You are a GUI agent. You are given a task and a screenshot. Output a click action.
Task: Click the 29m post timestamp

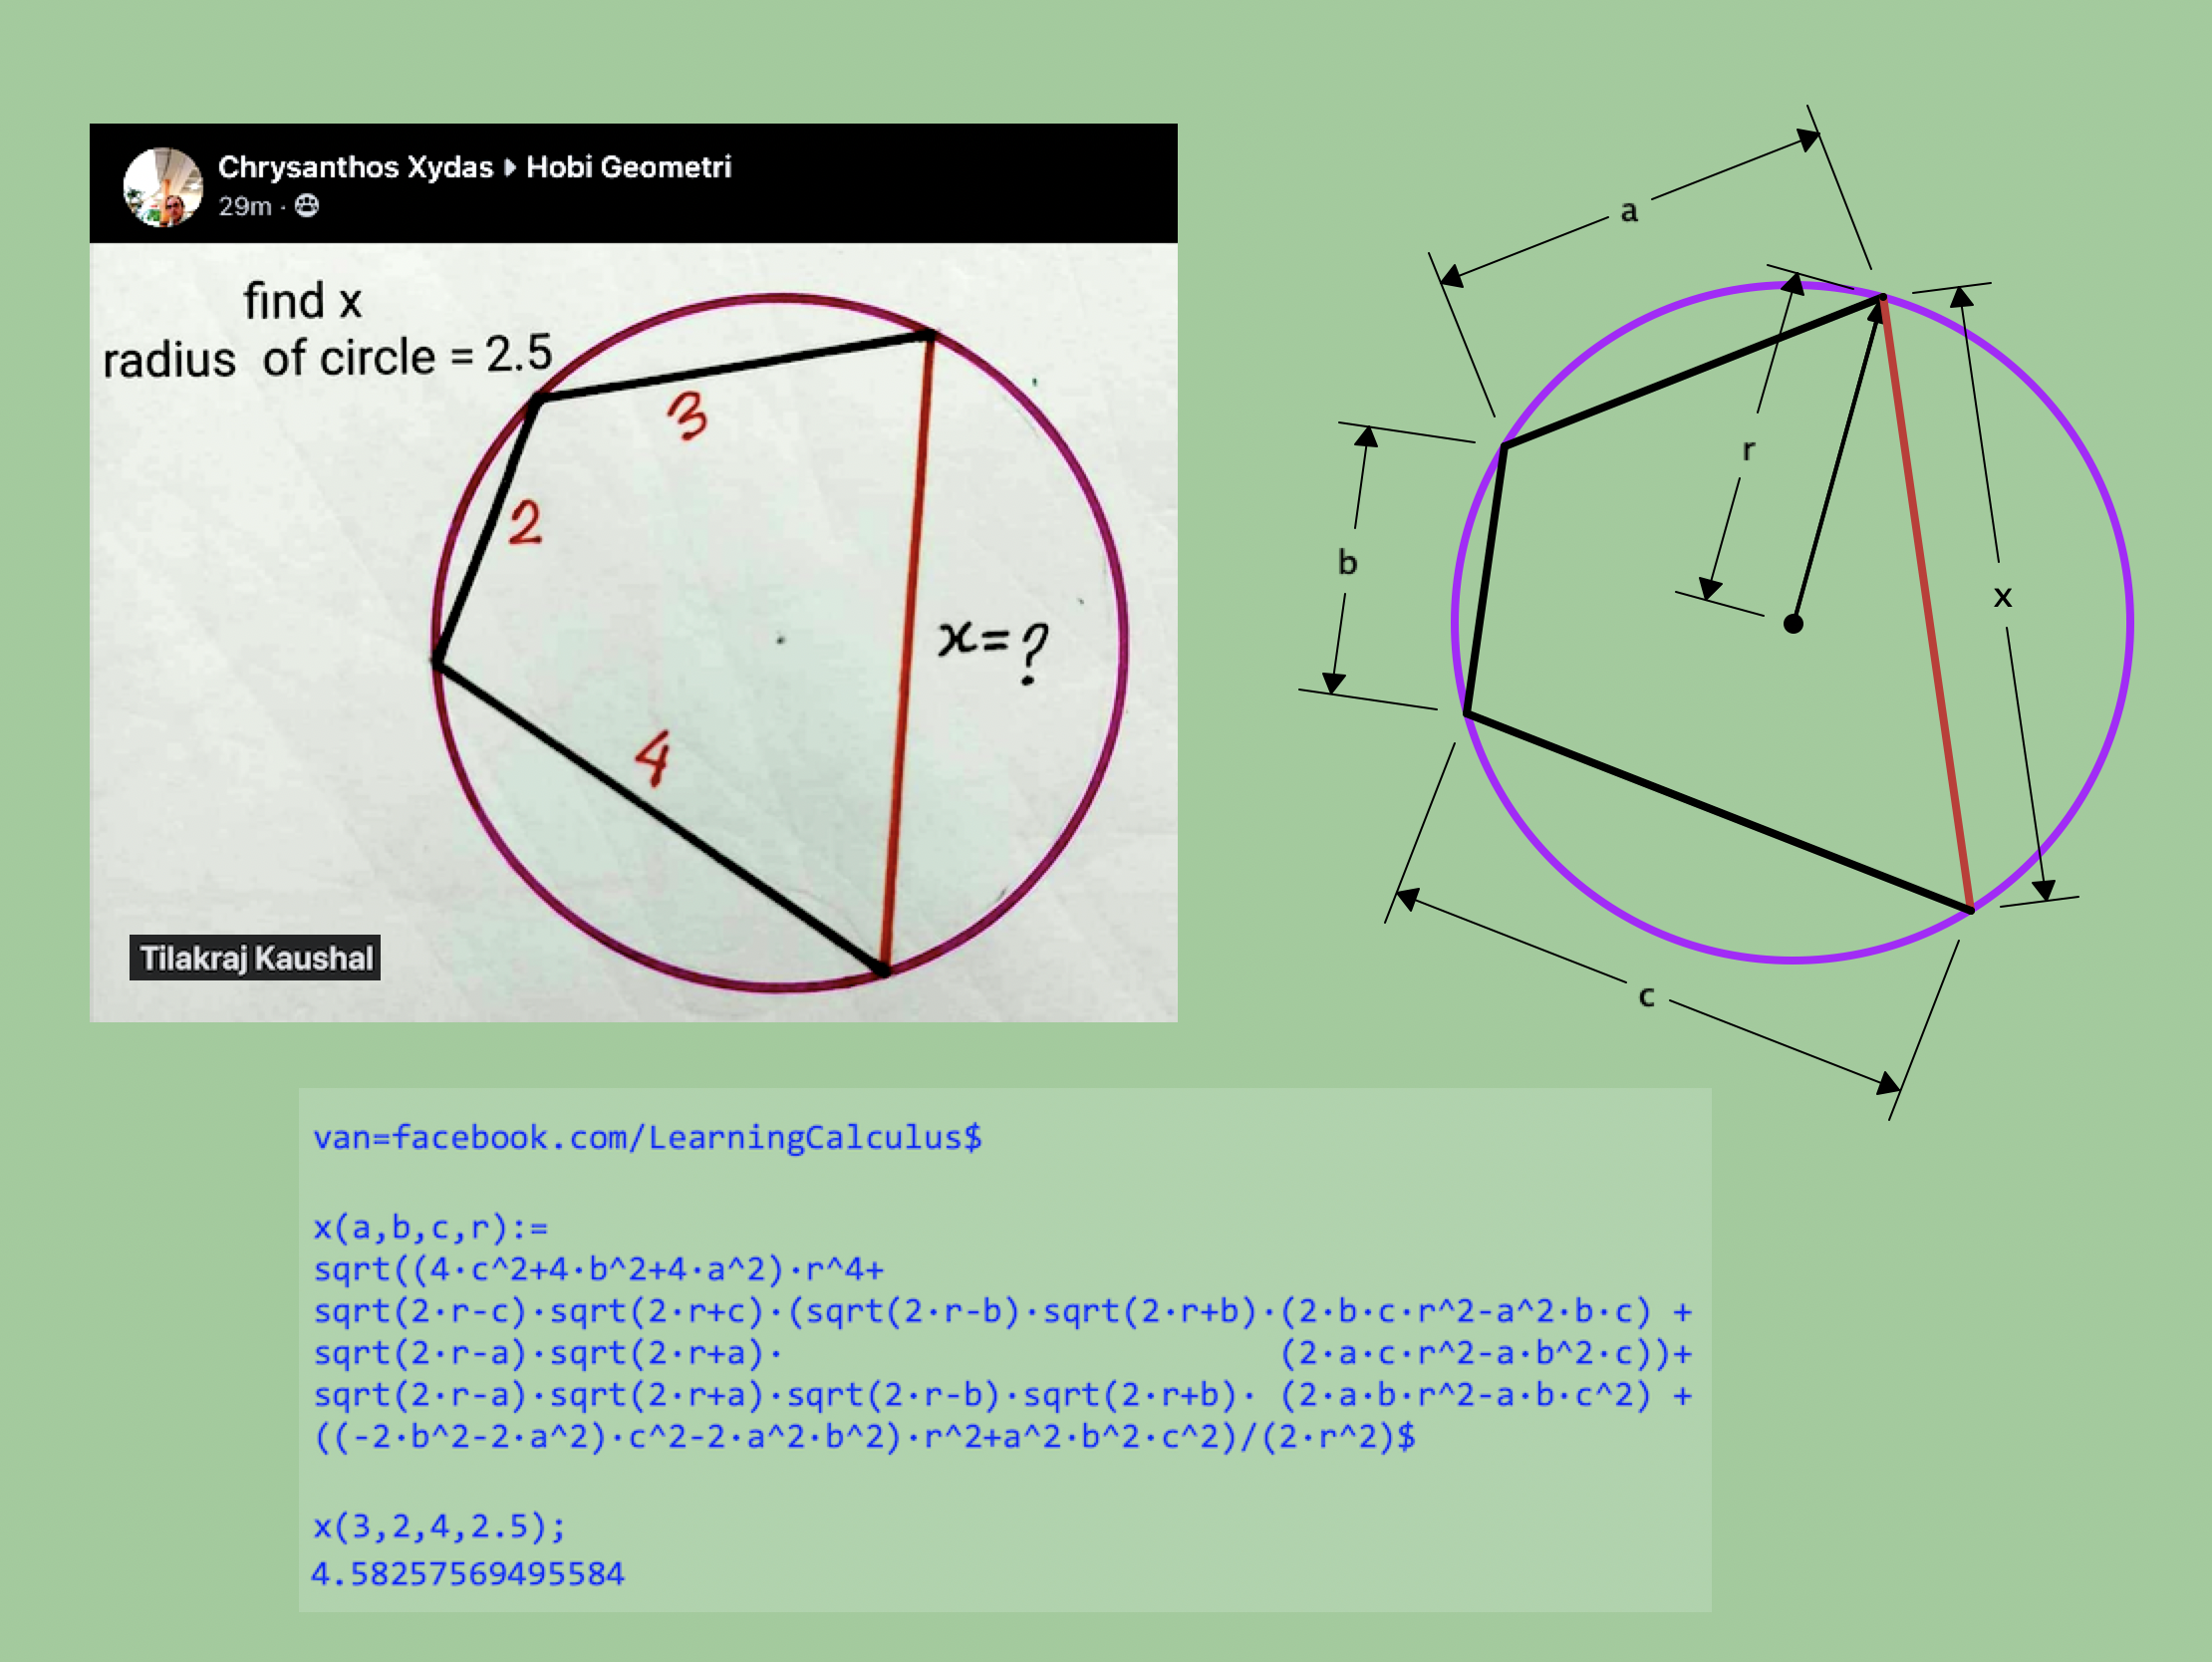(x=245, y=206)
